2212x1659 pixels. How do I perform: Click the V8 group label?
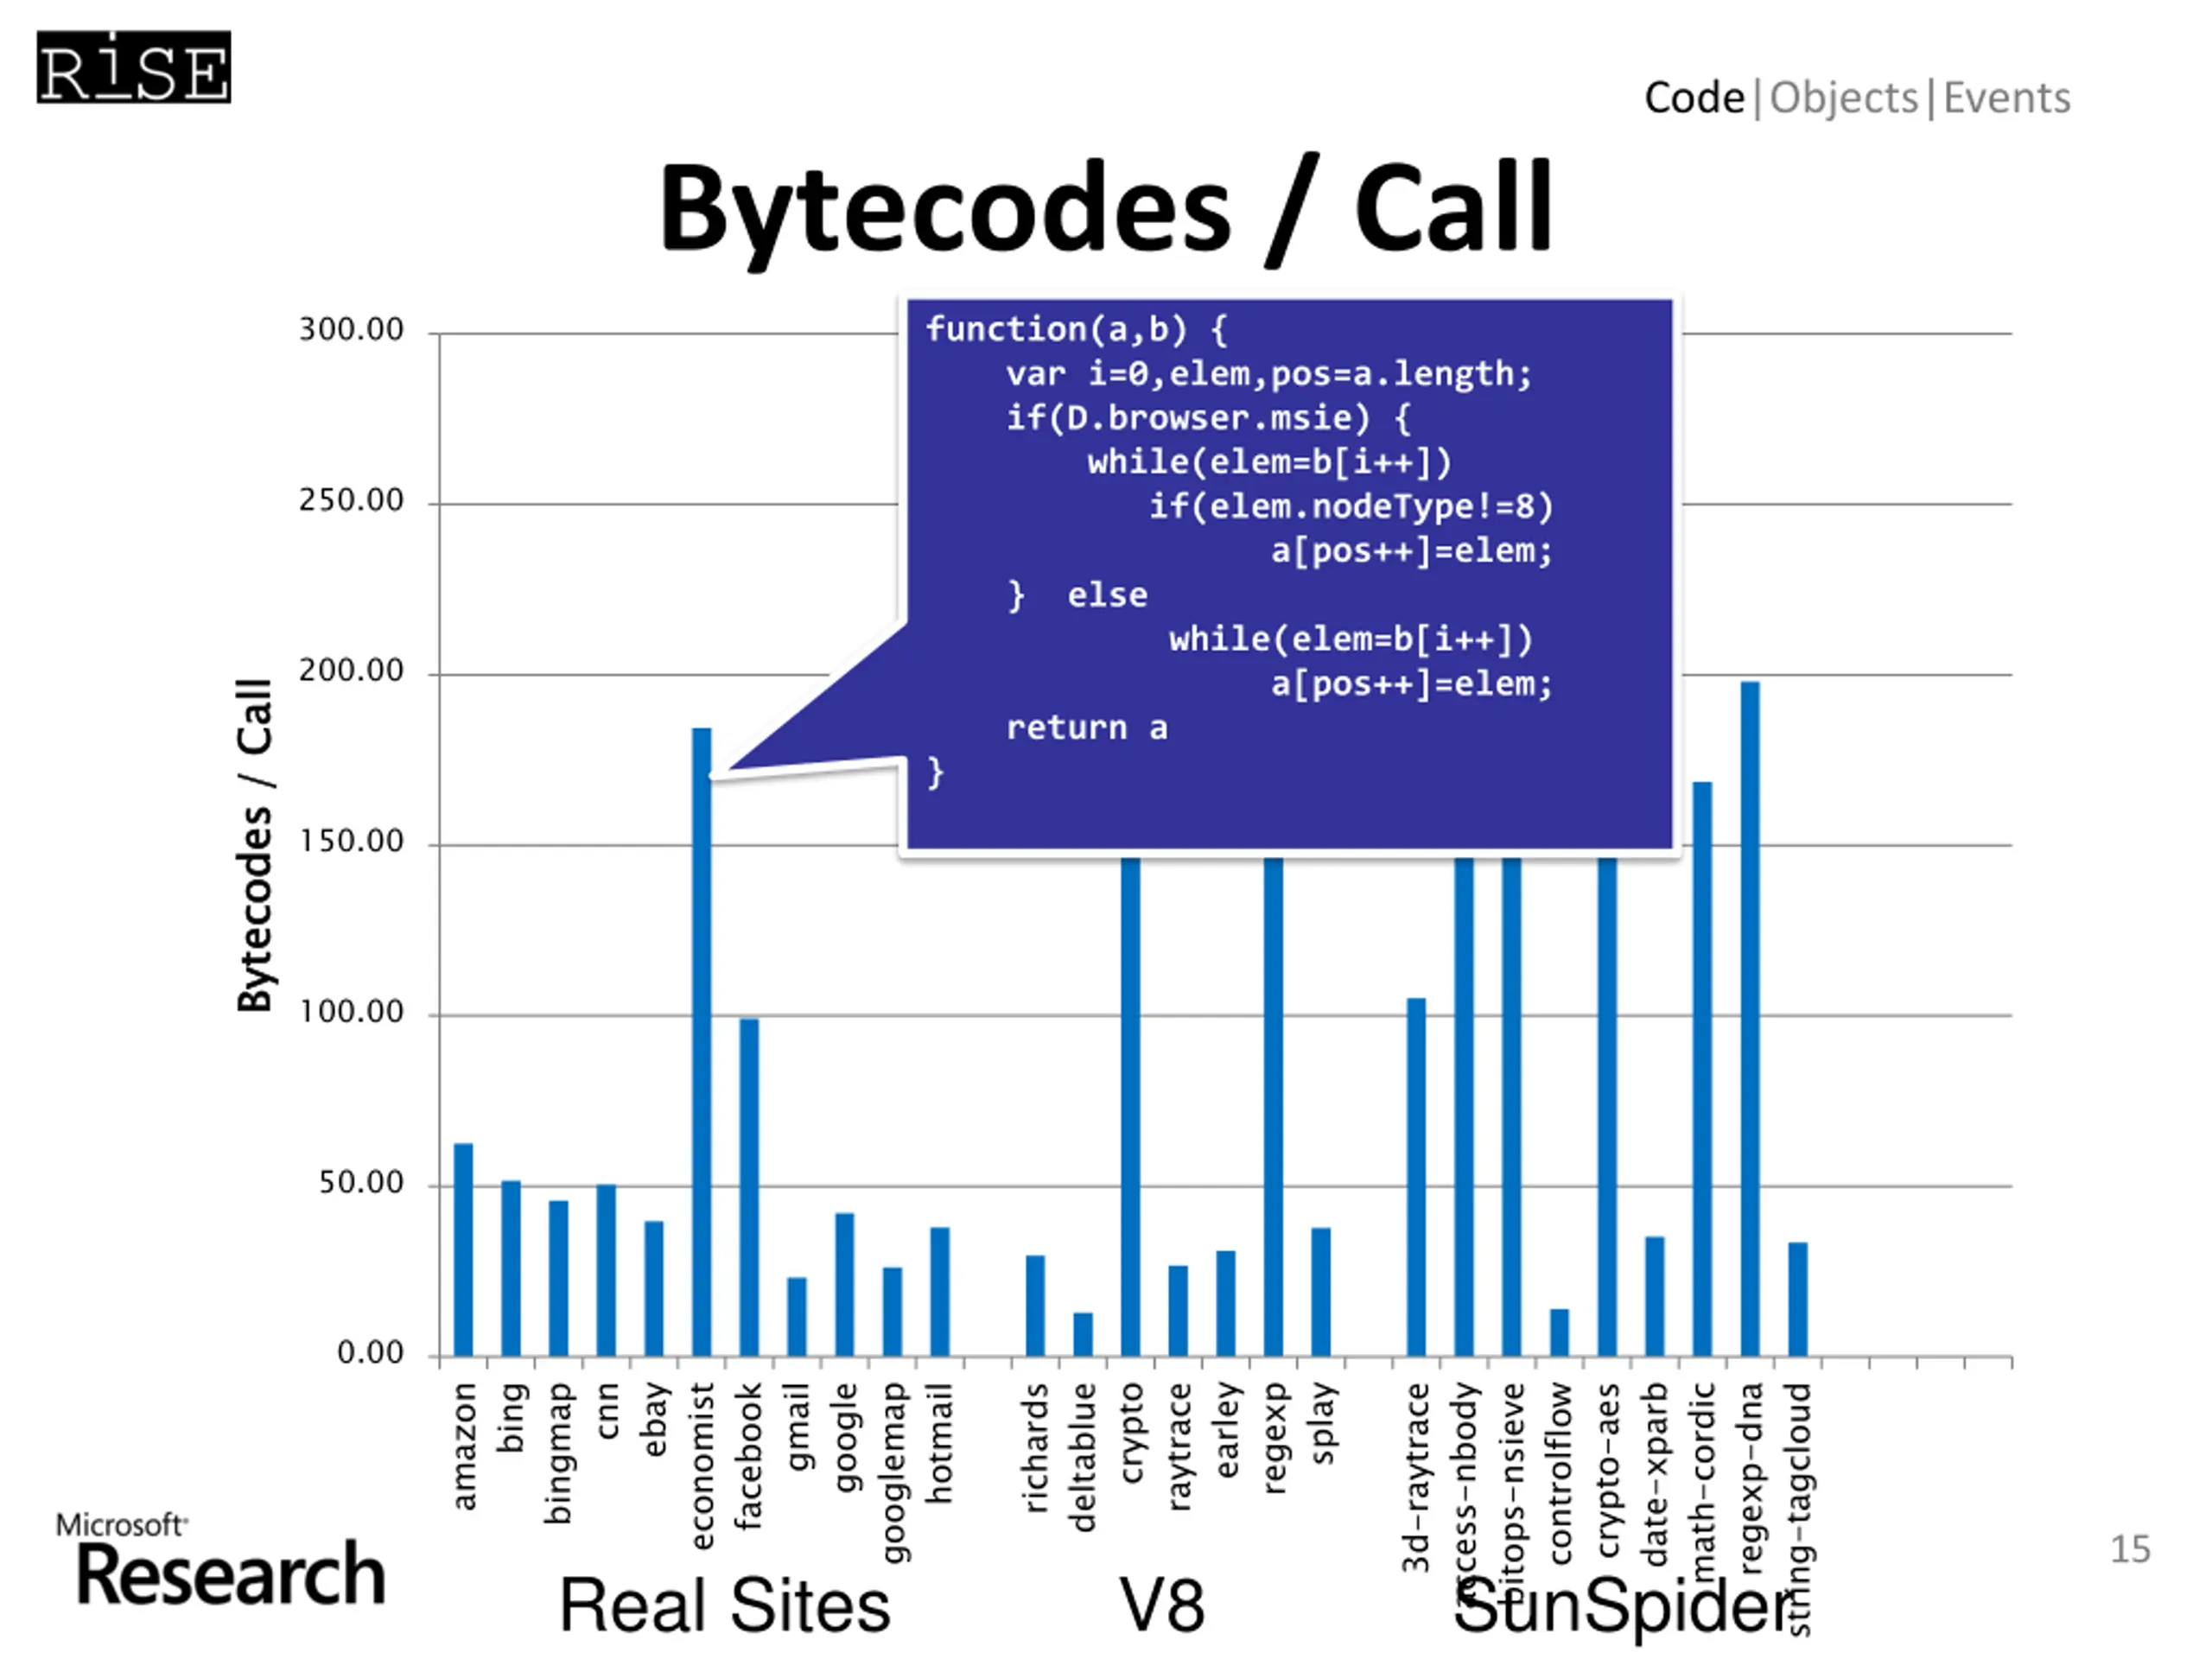click(x=1161, y=1606)
